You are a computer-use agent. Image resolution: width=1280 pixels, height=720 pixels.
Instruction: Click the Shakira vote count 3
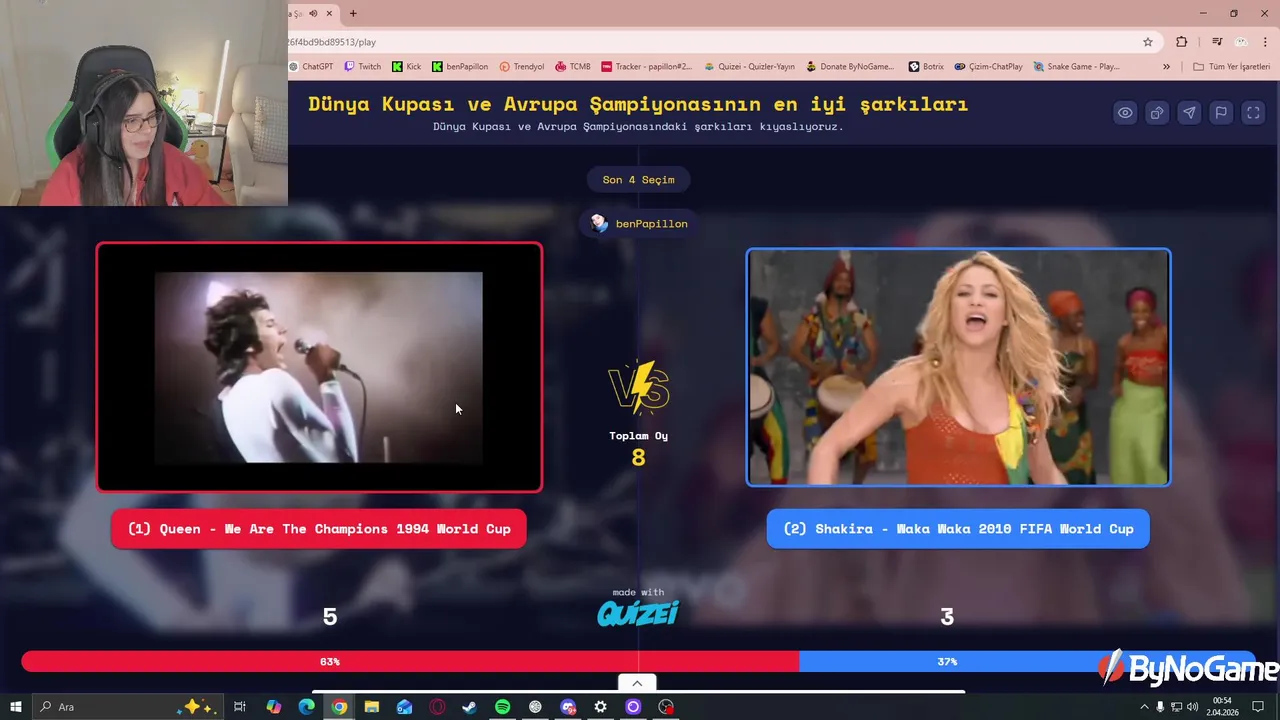tap(947, 617)
